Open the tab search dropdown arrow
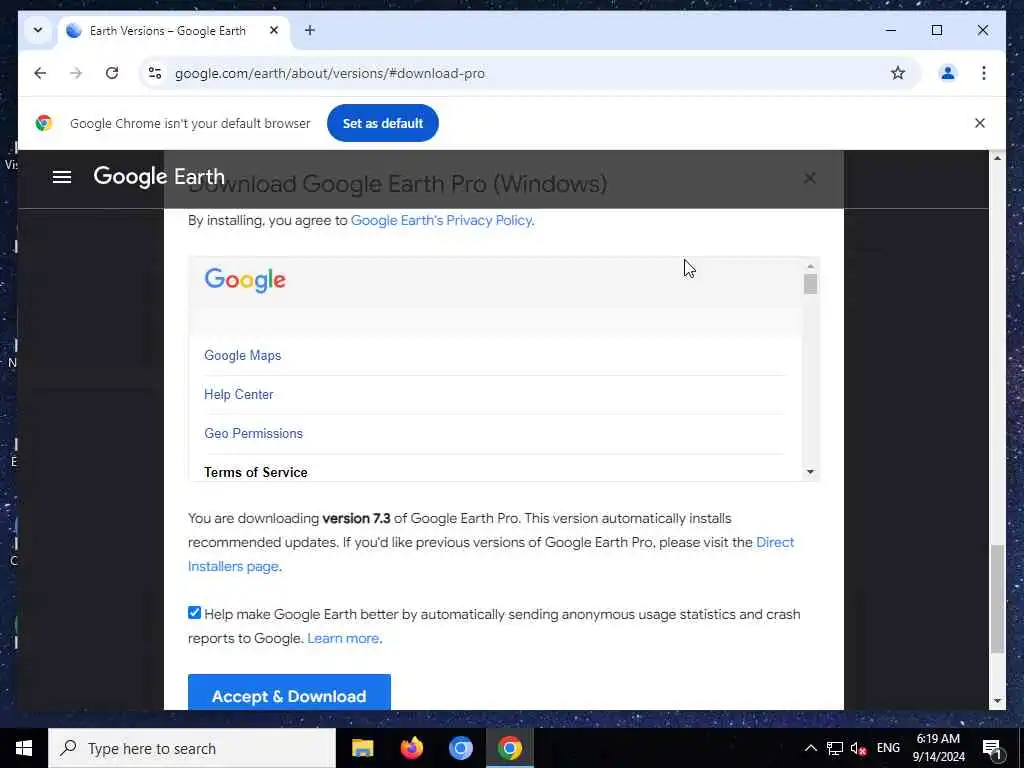This screenshot has height=768, width=1024. [38, 30]
